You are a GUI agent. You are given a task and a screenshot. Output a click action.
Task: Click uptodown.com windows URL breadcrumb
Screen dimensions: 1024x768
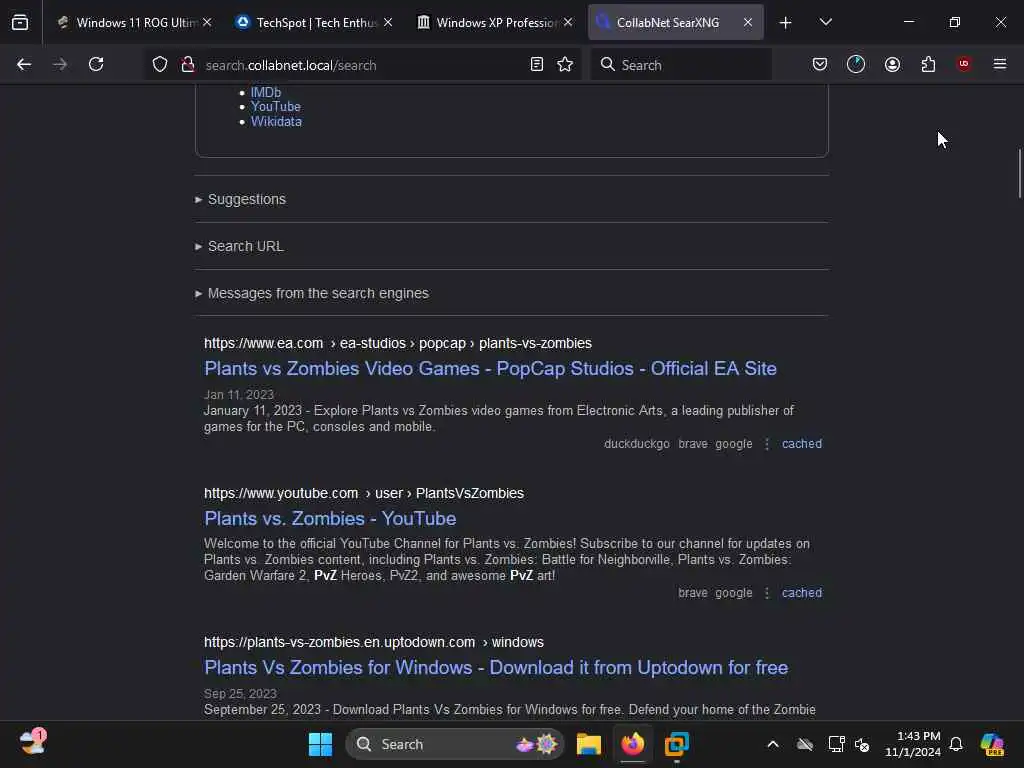click(374, 643)
